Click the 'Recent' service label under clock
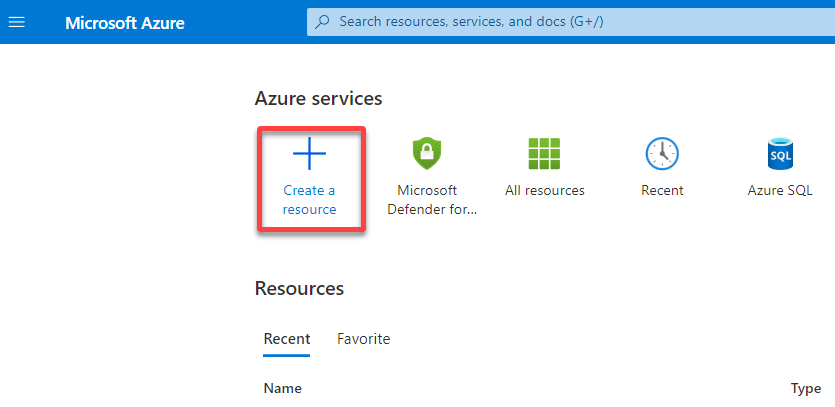Image resolution: width=835 pixels, height=407 pixels. tap(662, 190)
